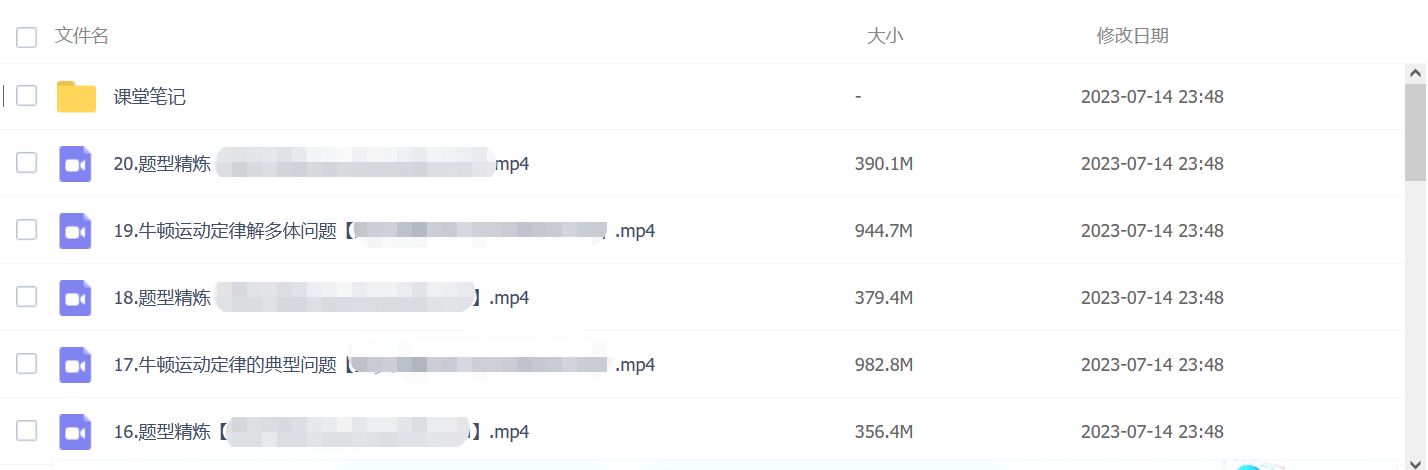Sort list by 修改日期 column header
This screenshot has height=470, width=1428.
1132,36
